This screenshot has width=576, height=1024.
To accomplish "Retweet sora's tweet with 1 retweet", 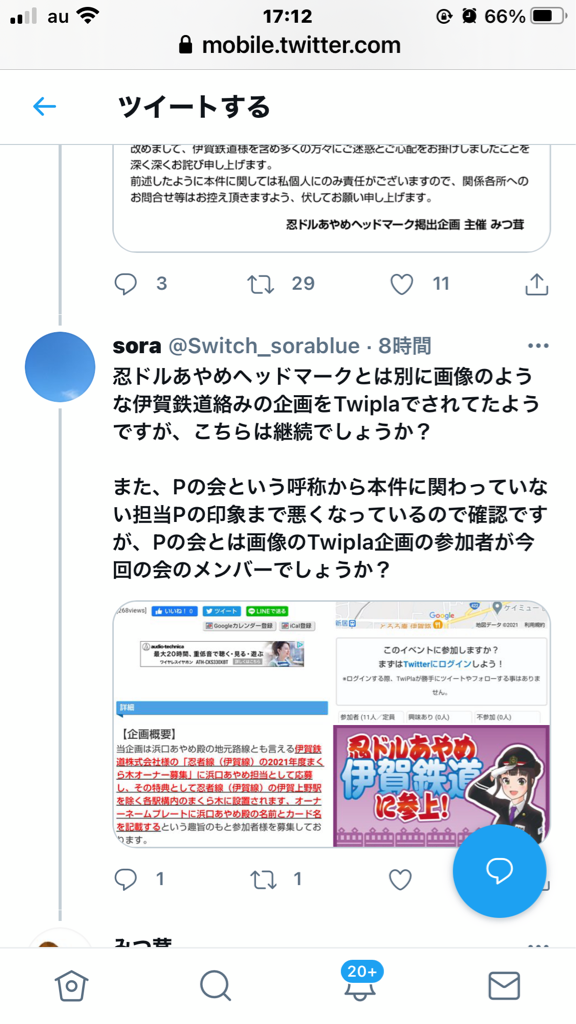I will [x=263, y=880].
